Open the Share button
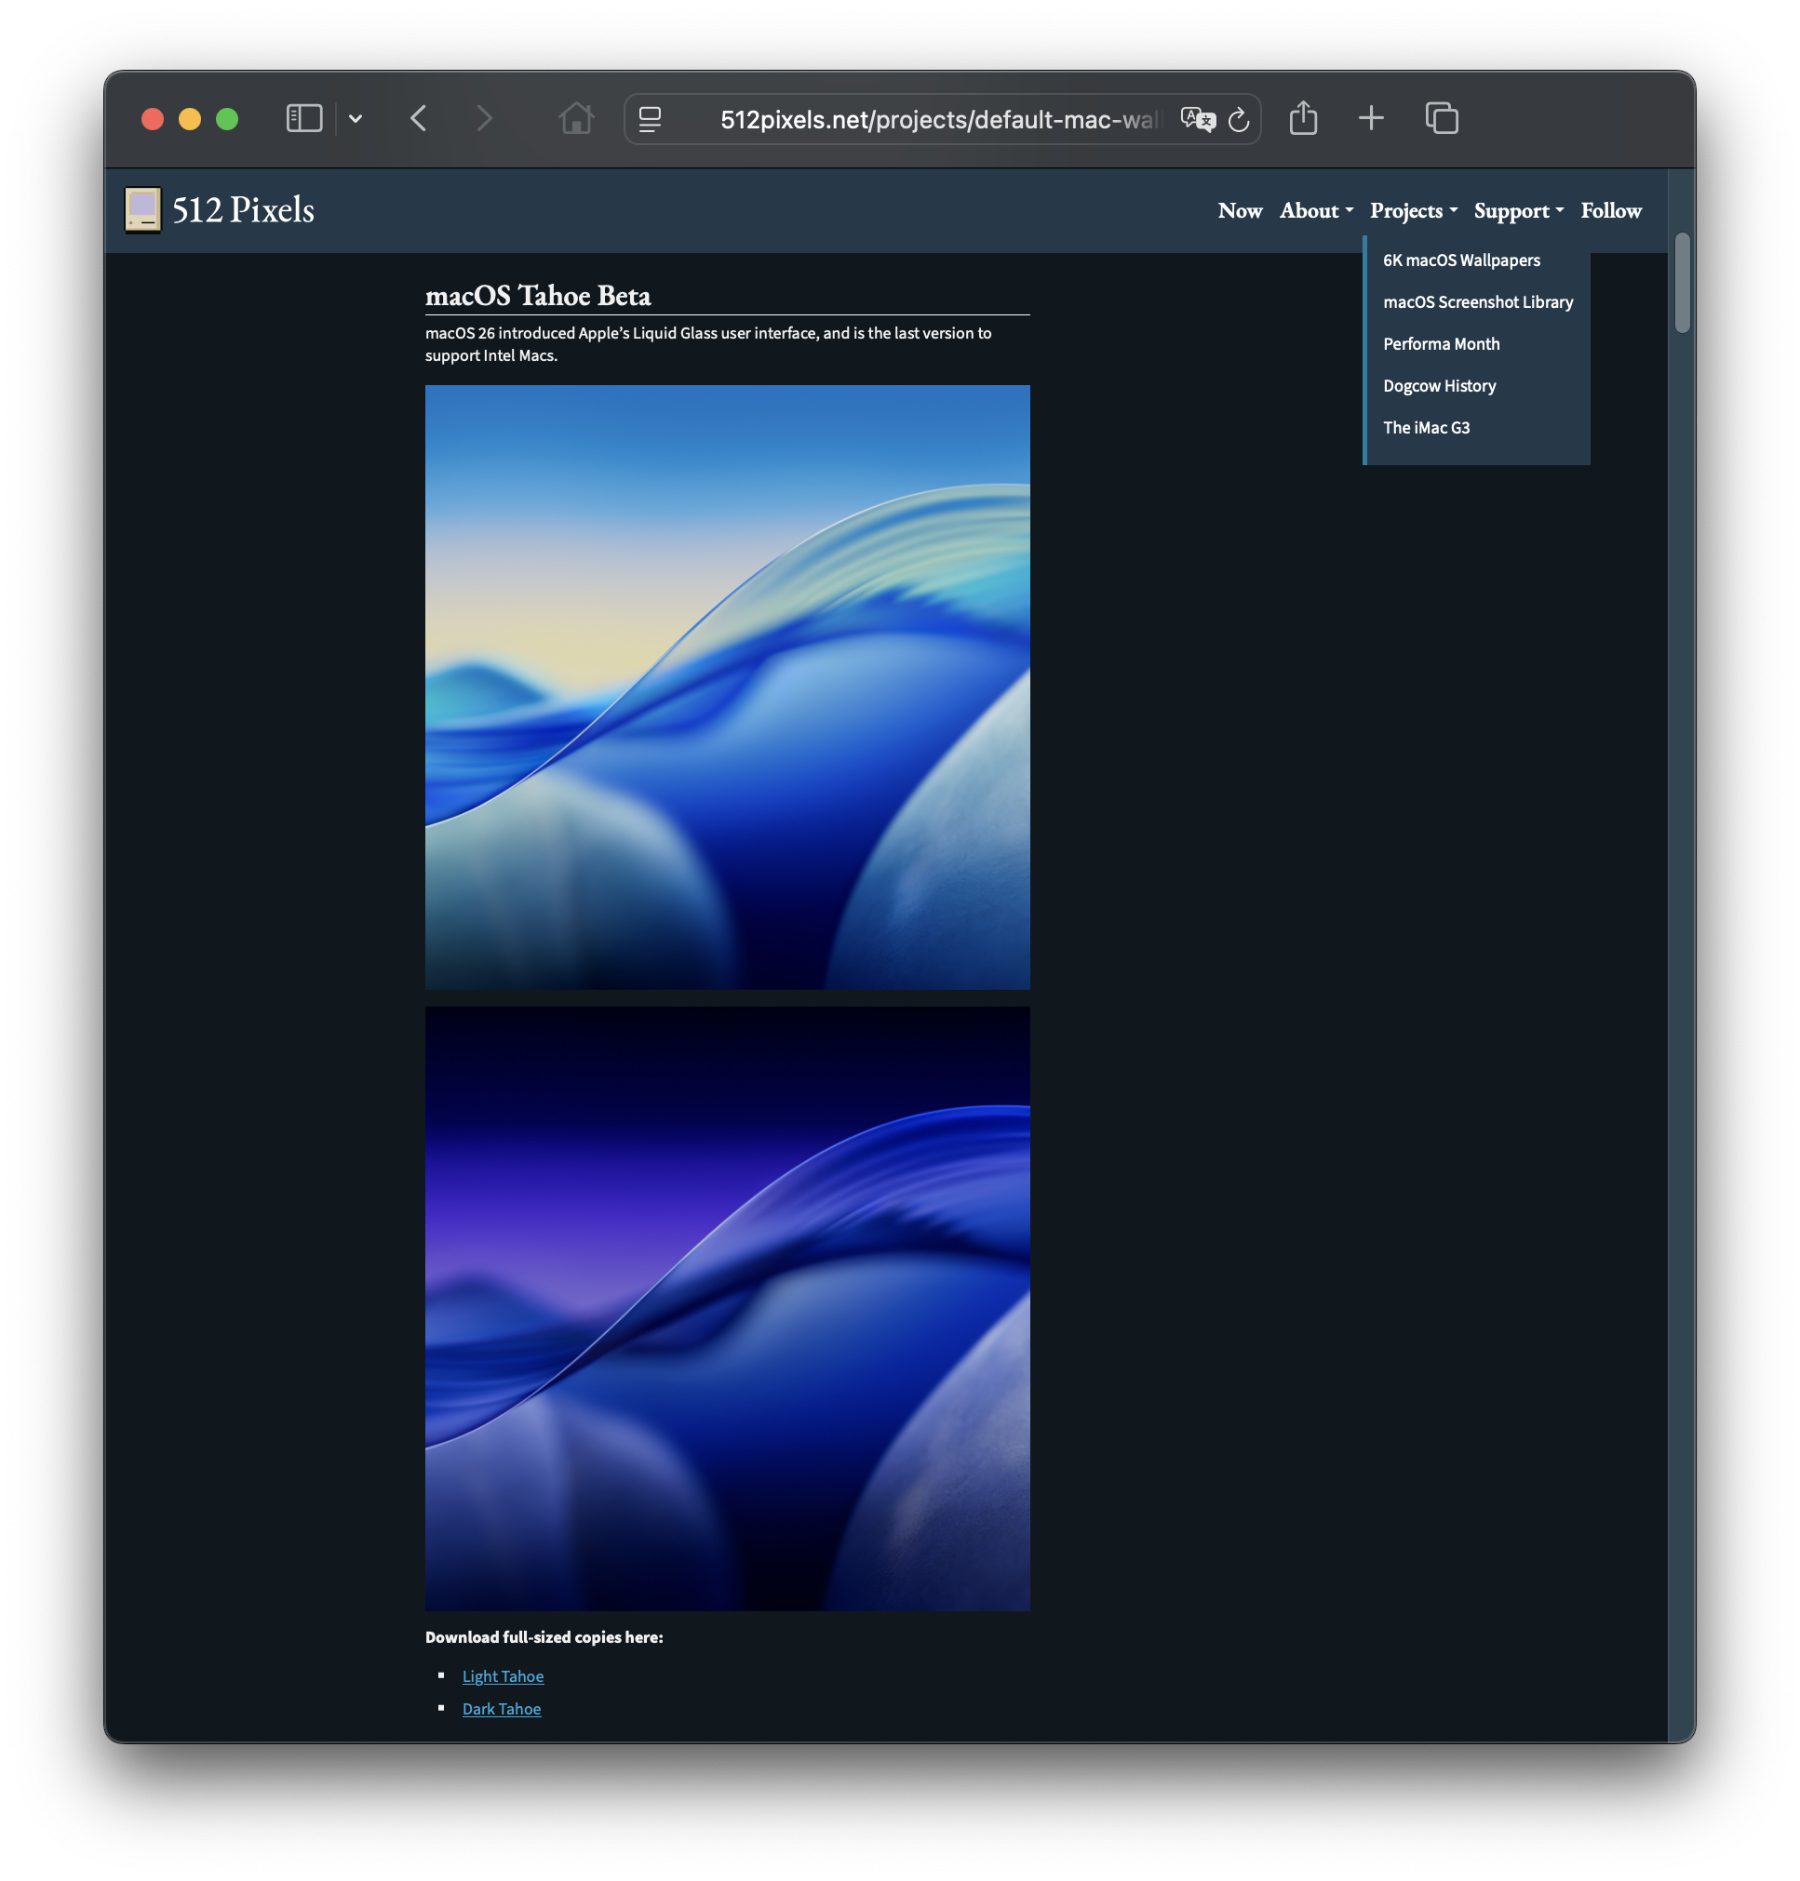 tap(1303, 118)
